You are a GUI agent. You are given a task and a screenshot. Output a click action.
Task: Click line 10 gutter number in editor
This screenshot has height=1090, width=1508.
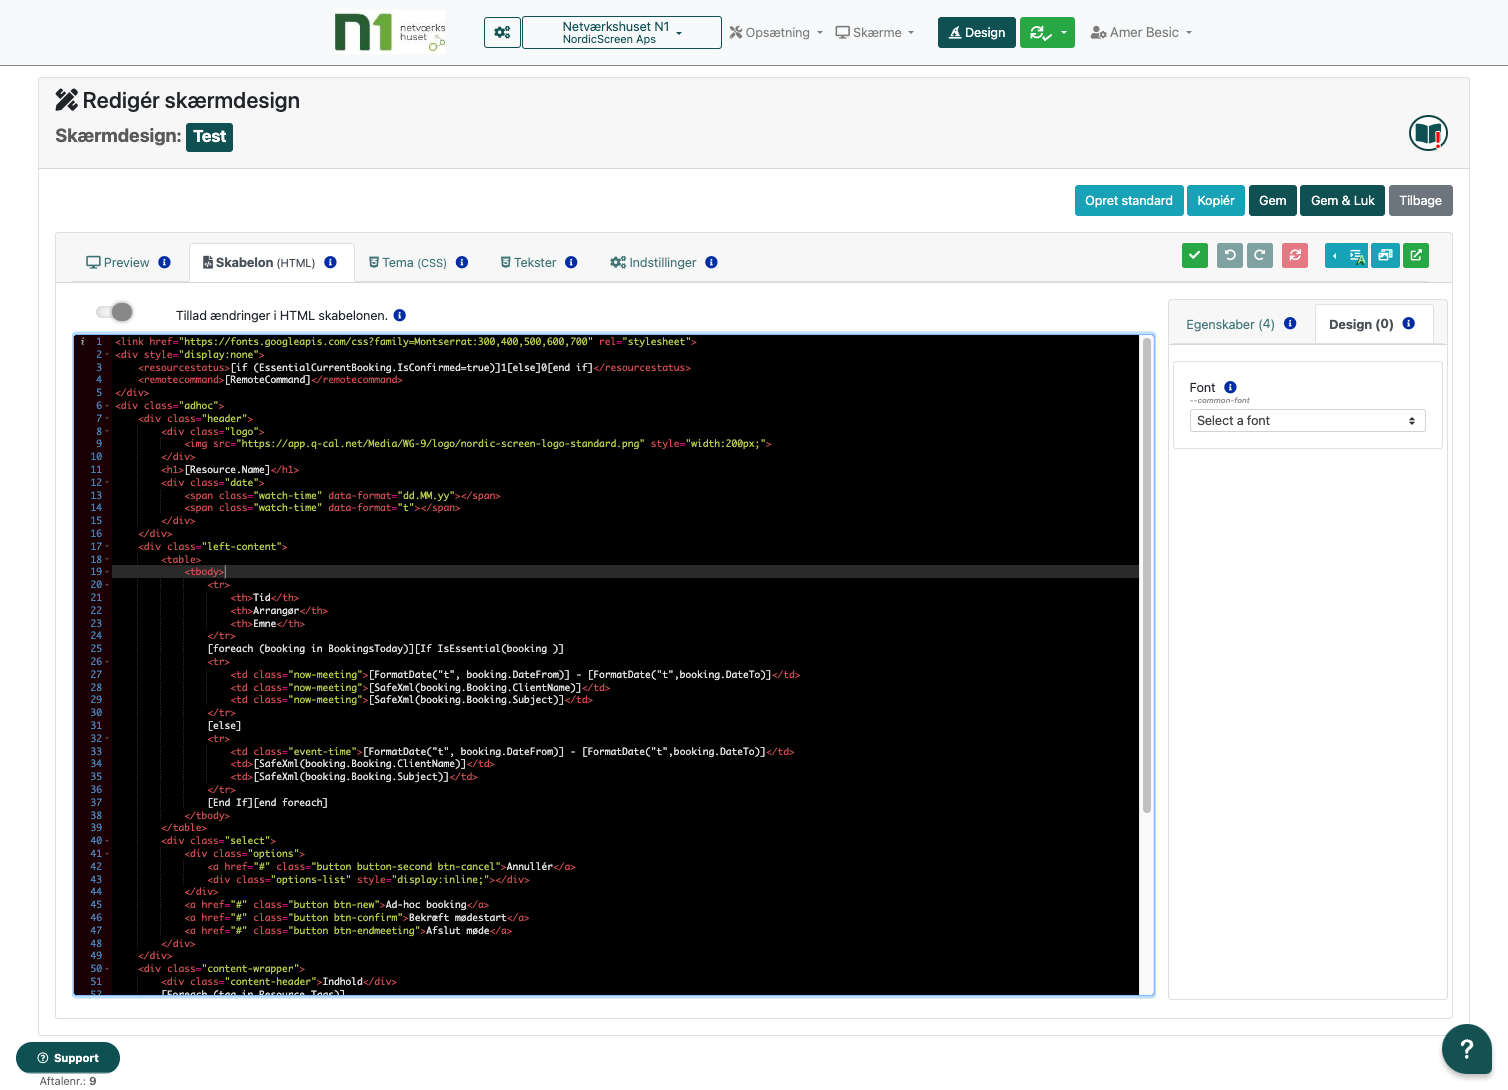pyautogui.click(x=96, y=457)
